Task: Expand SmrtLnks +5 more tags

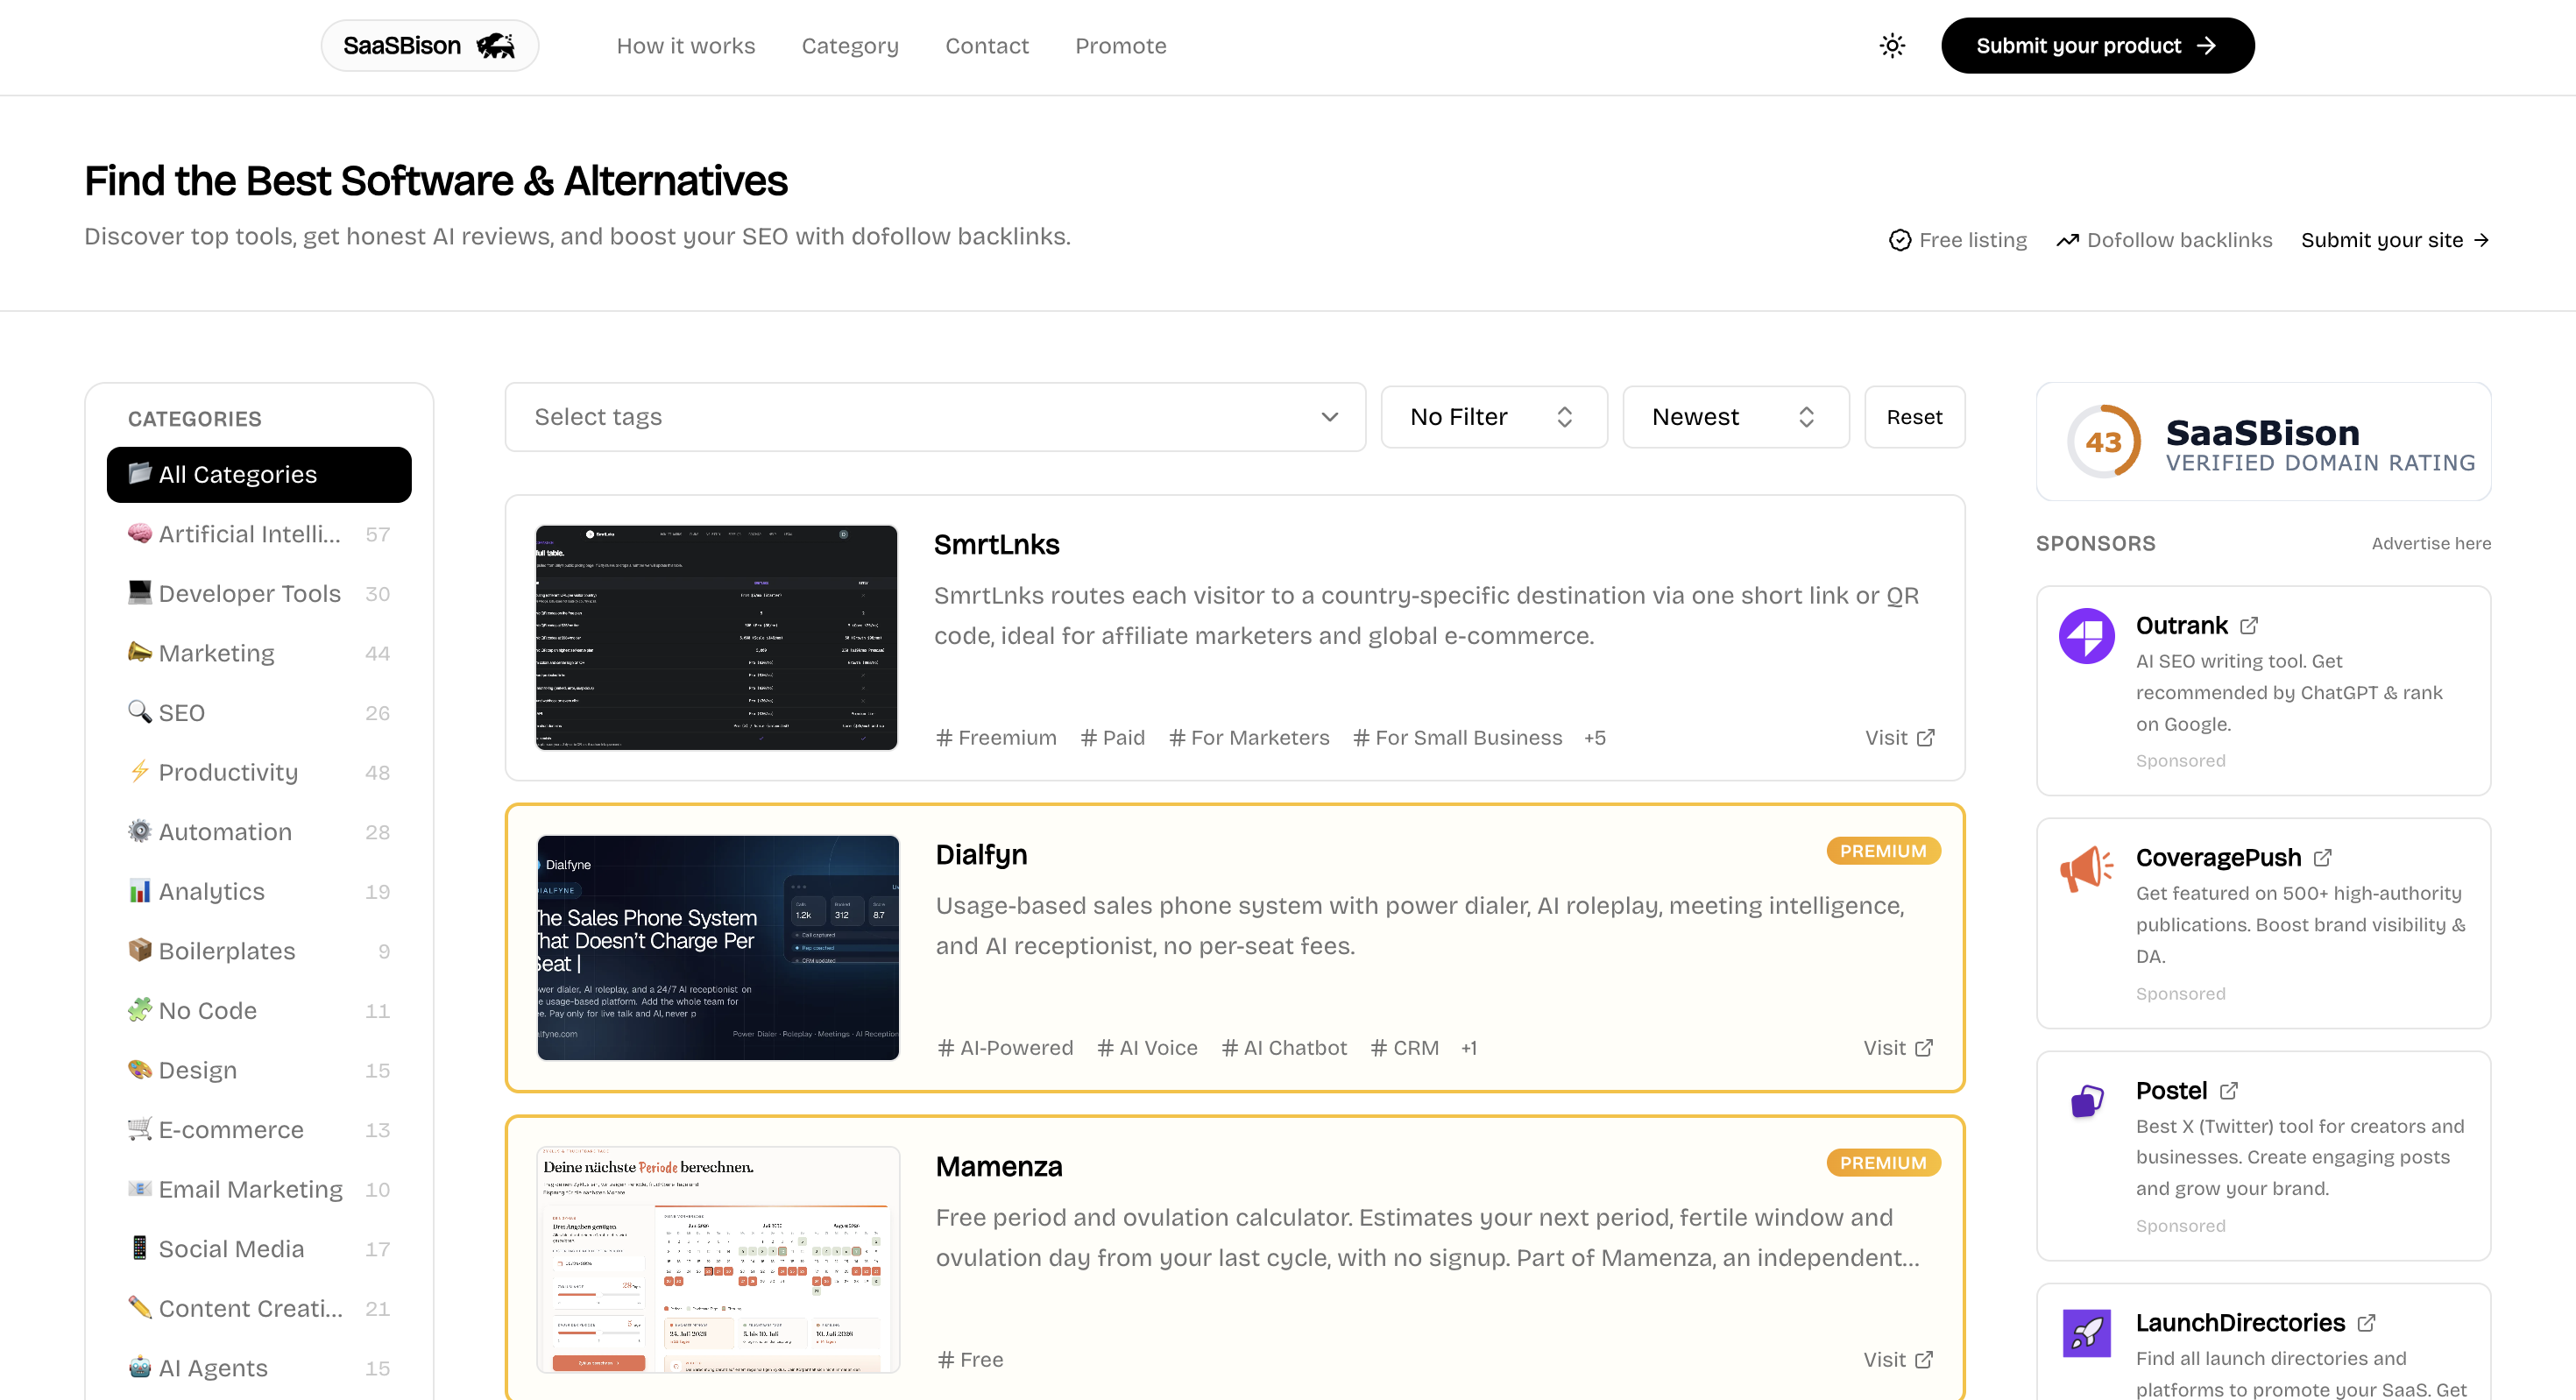Action: 1595,738
